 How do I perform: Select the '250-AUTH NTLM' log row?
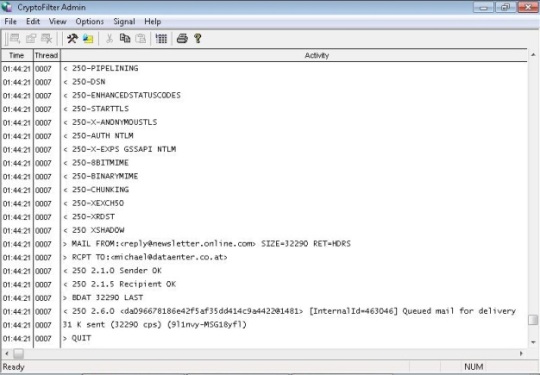pyautogui.click(x=264, y=136)
